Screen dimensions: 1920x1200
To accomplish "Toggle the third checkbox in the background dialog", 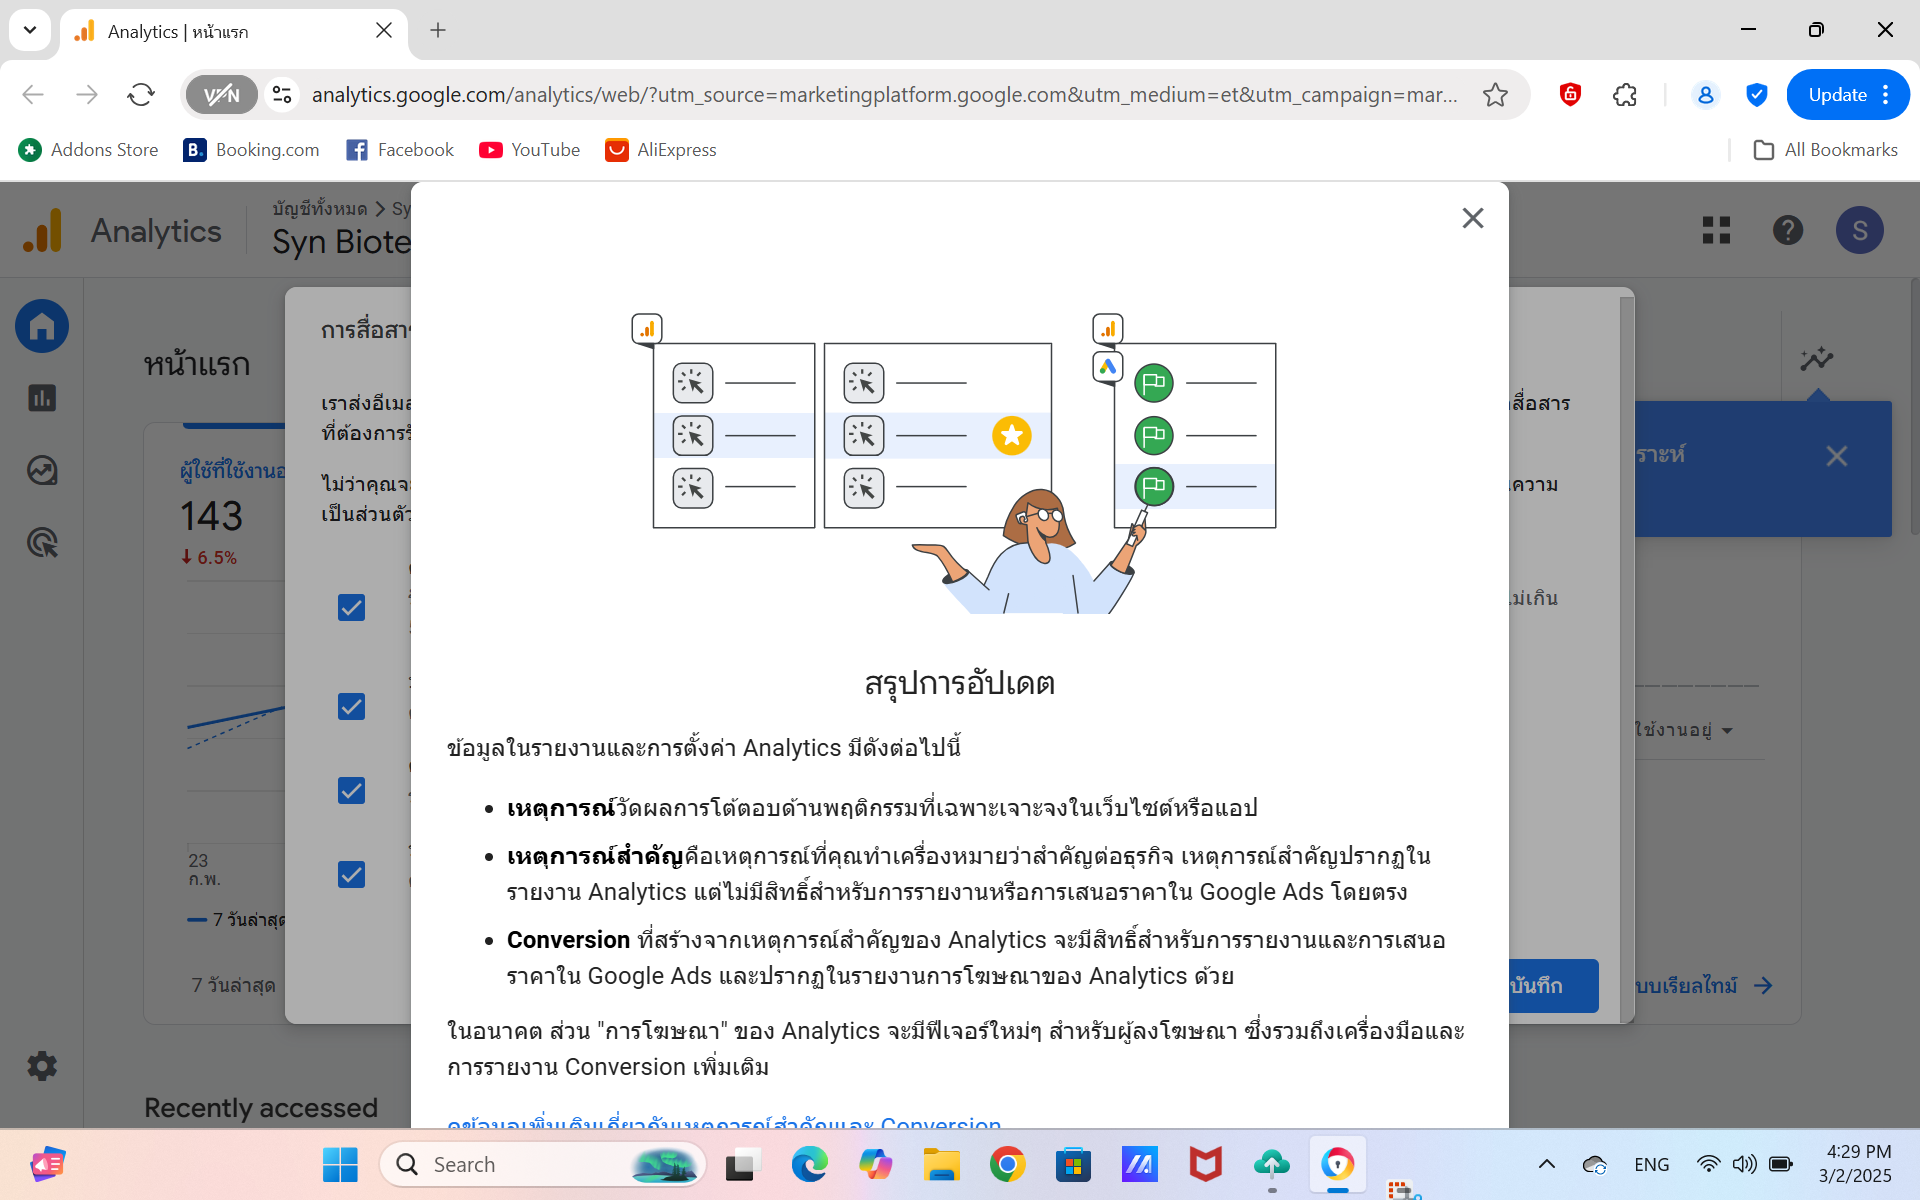I will tap(351, 791).
